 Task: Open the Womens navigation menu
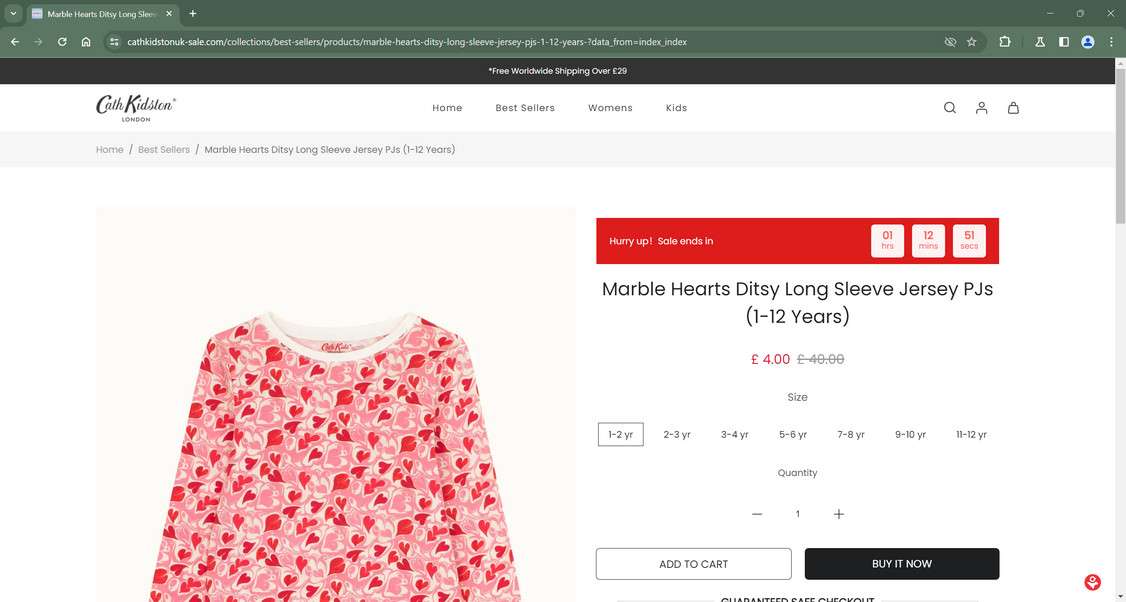610,107
